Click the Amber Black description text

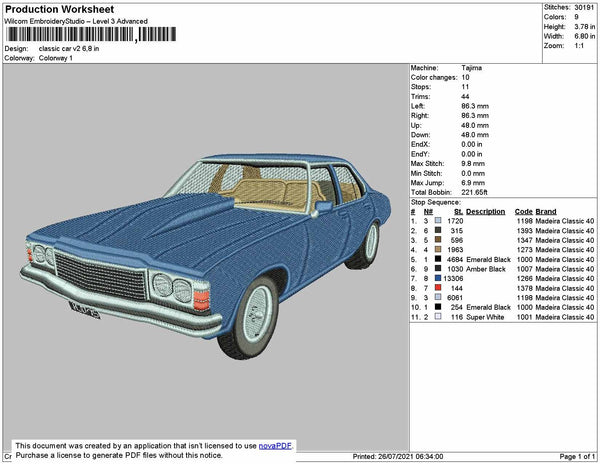486,269
